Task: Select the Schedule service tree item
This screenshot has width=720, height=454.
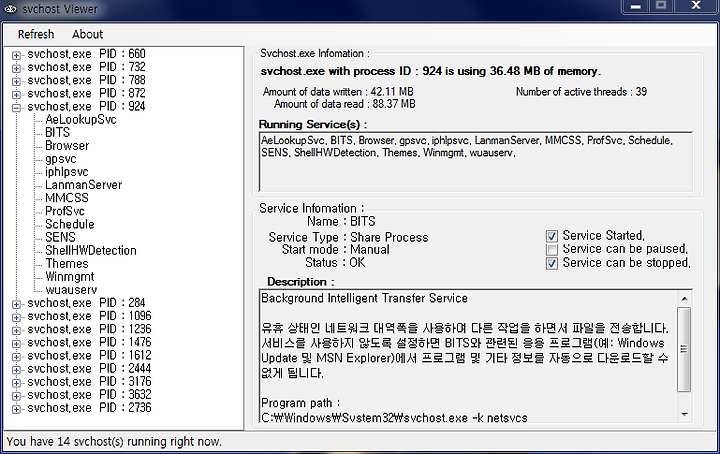Action: pyautogui.click(x=70, y=224)
